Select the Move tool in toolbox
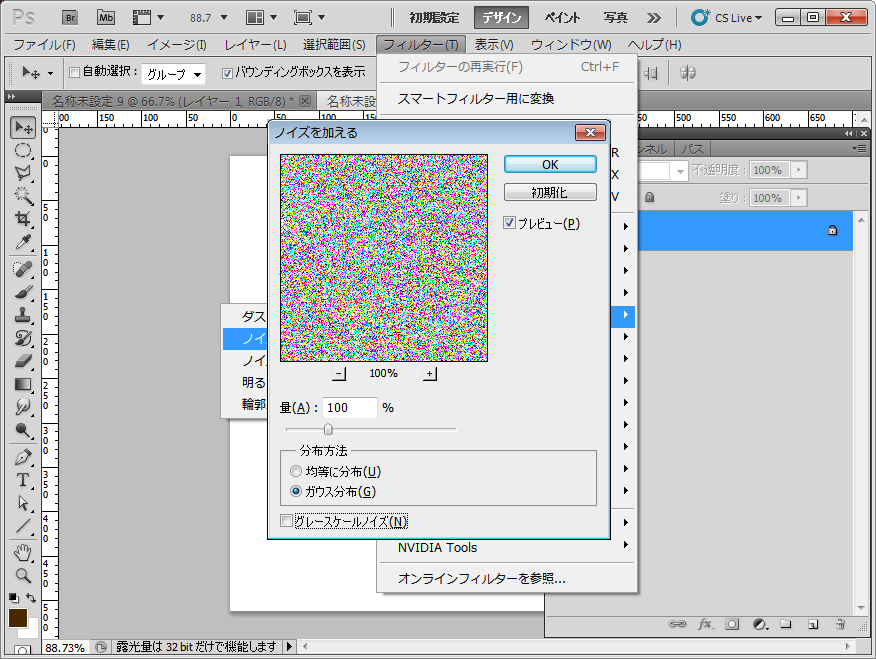 coord(23,128)
